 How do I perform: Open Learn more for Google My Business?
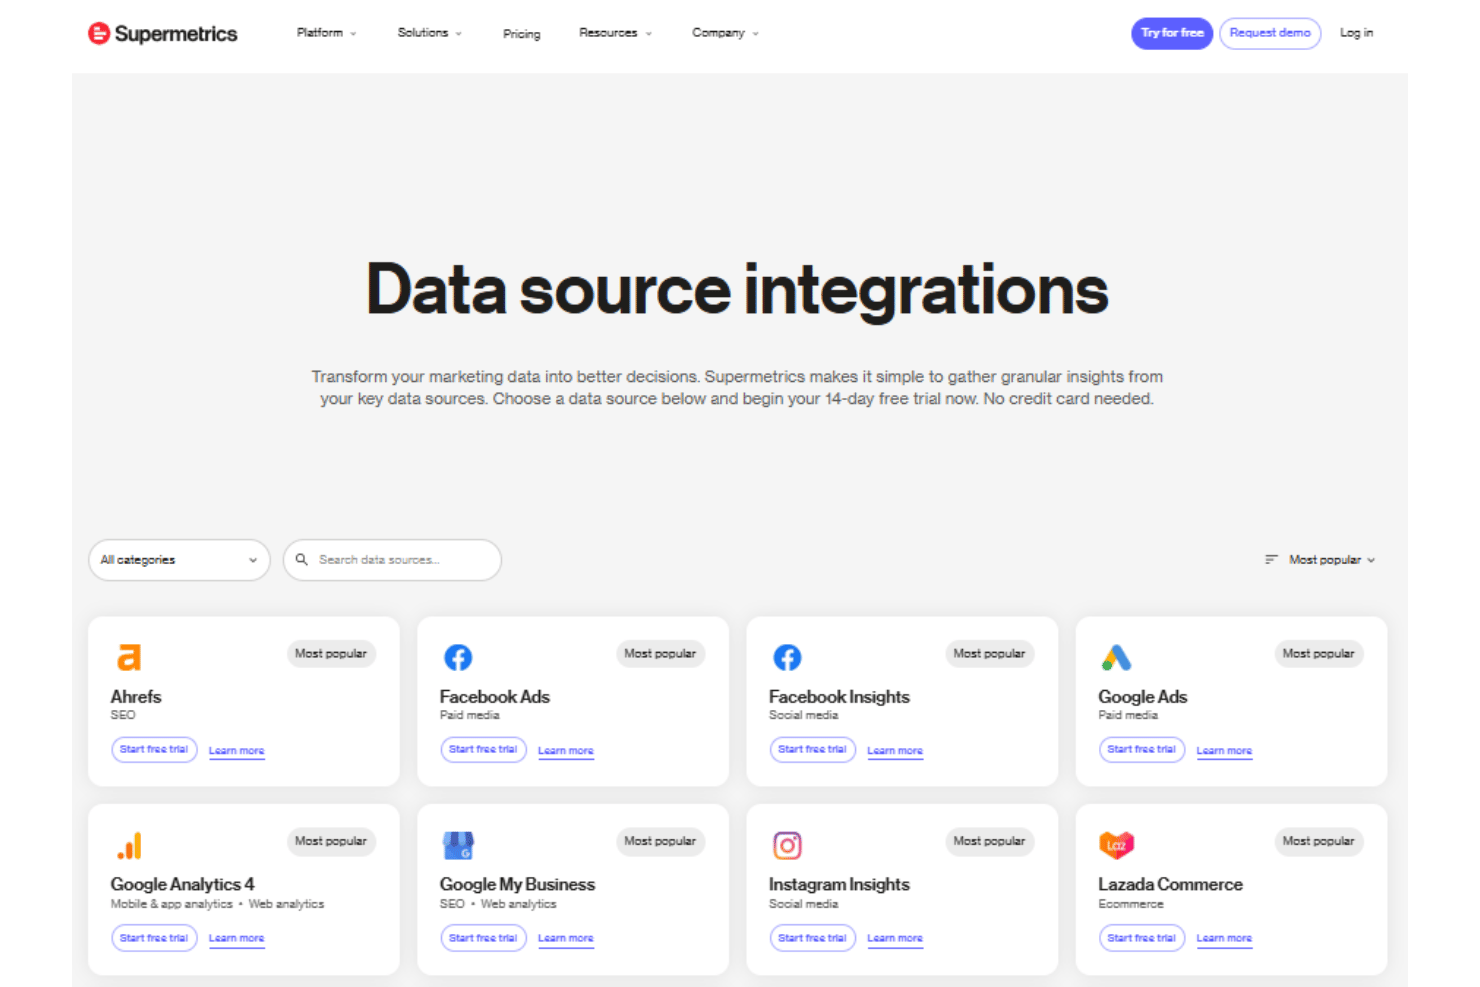[566, 938]
